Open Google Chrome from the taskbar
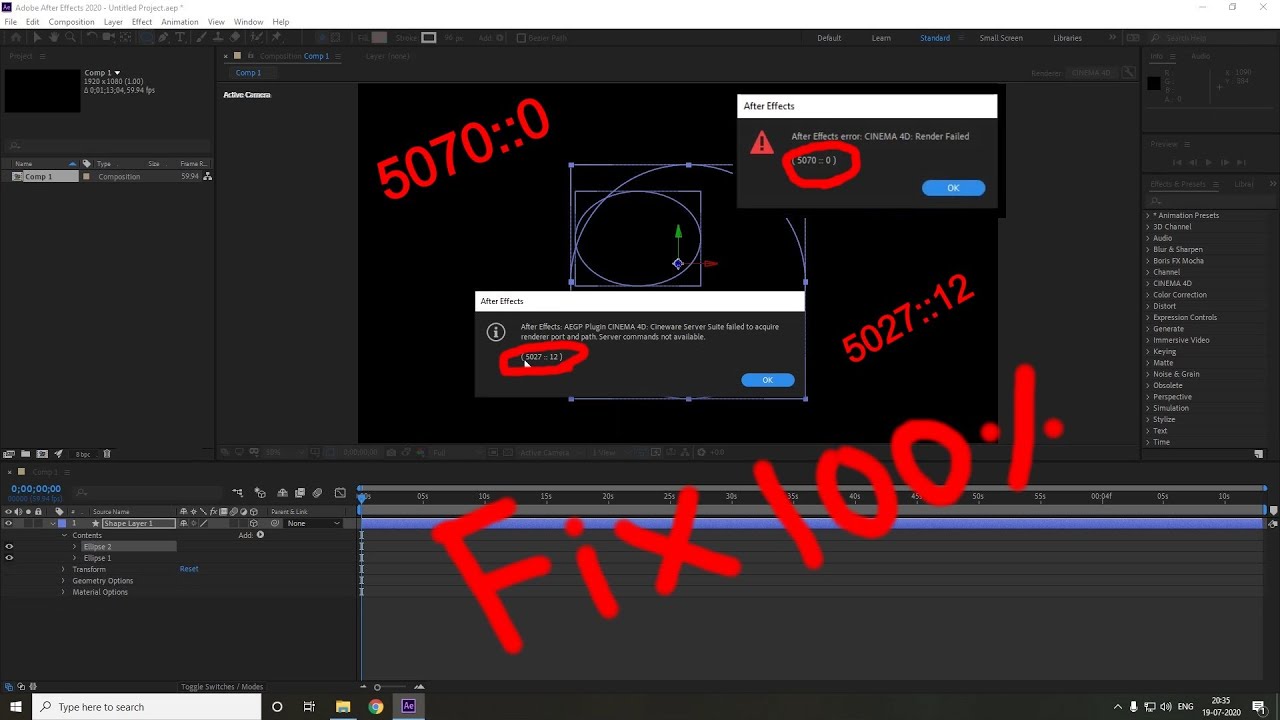1280x720 pixels. click(x=375, y=707)
